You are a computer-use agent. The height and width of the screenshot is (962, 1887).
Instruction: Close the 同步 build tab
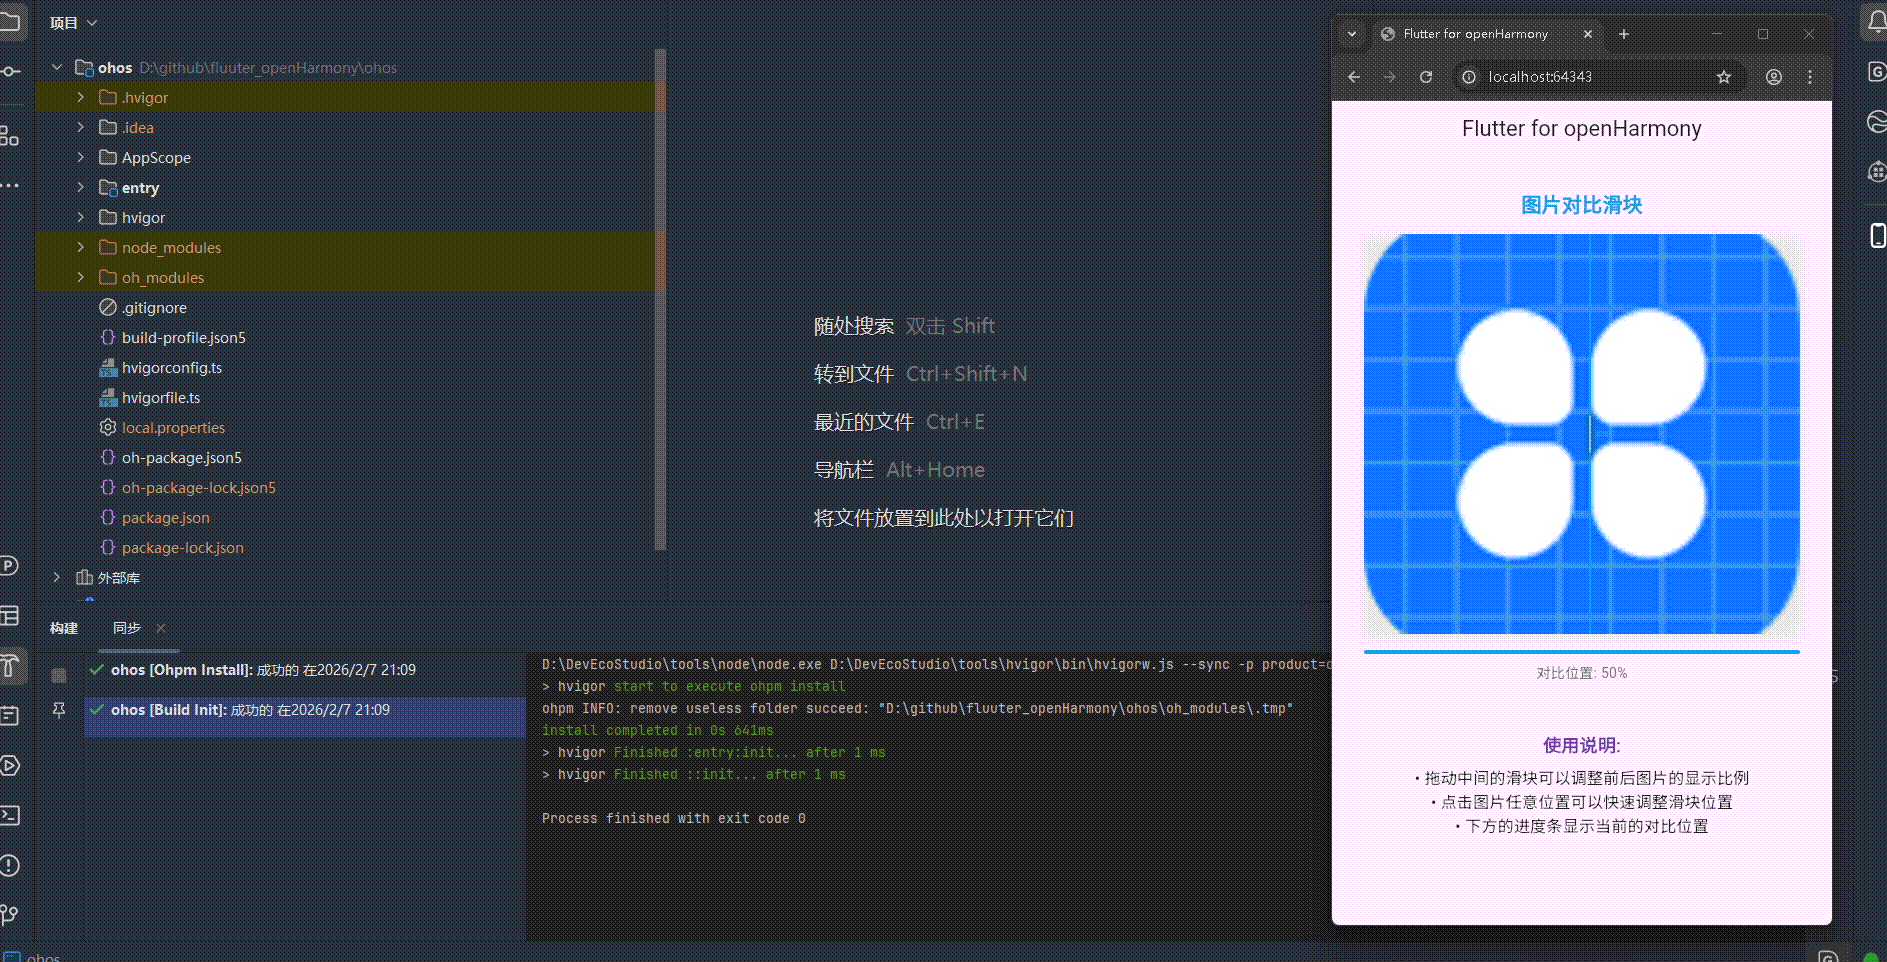click(161, 628)
